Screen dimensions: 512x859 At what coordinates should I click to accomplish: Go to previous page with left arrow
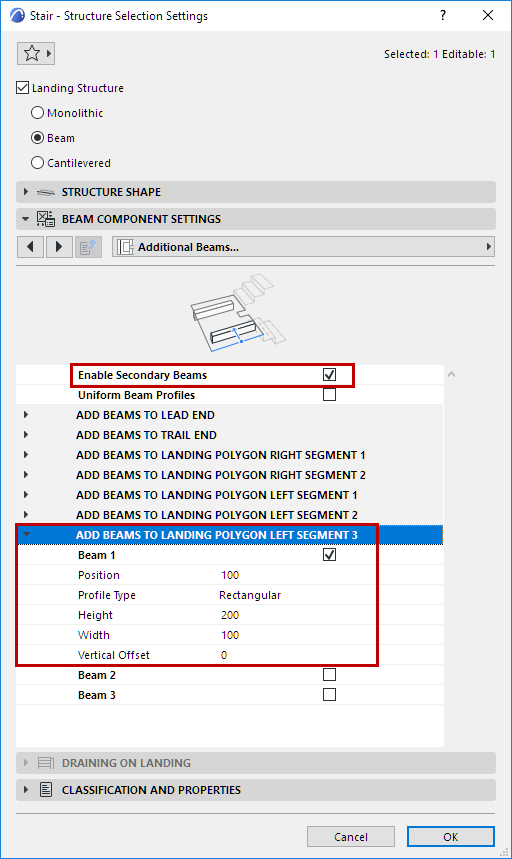(31, 247)
